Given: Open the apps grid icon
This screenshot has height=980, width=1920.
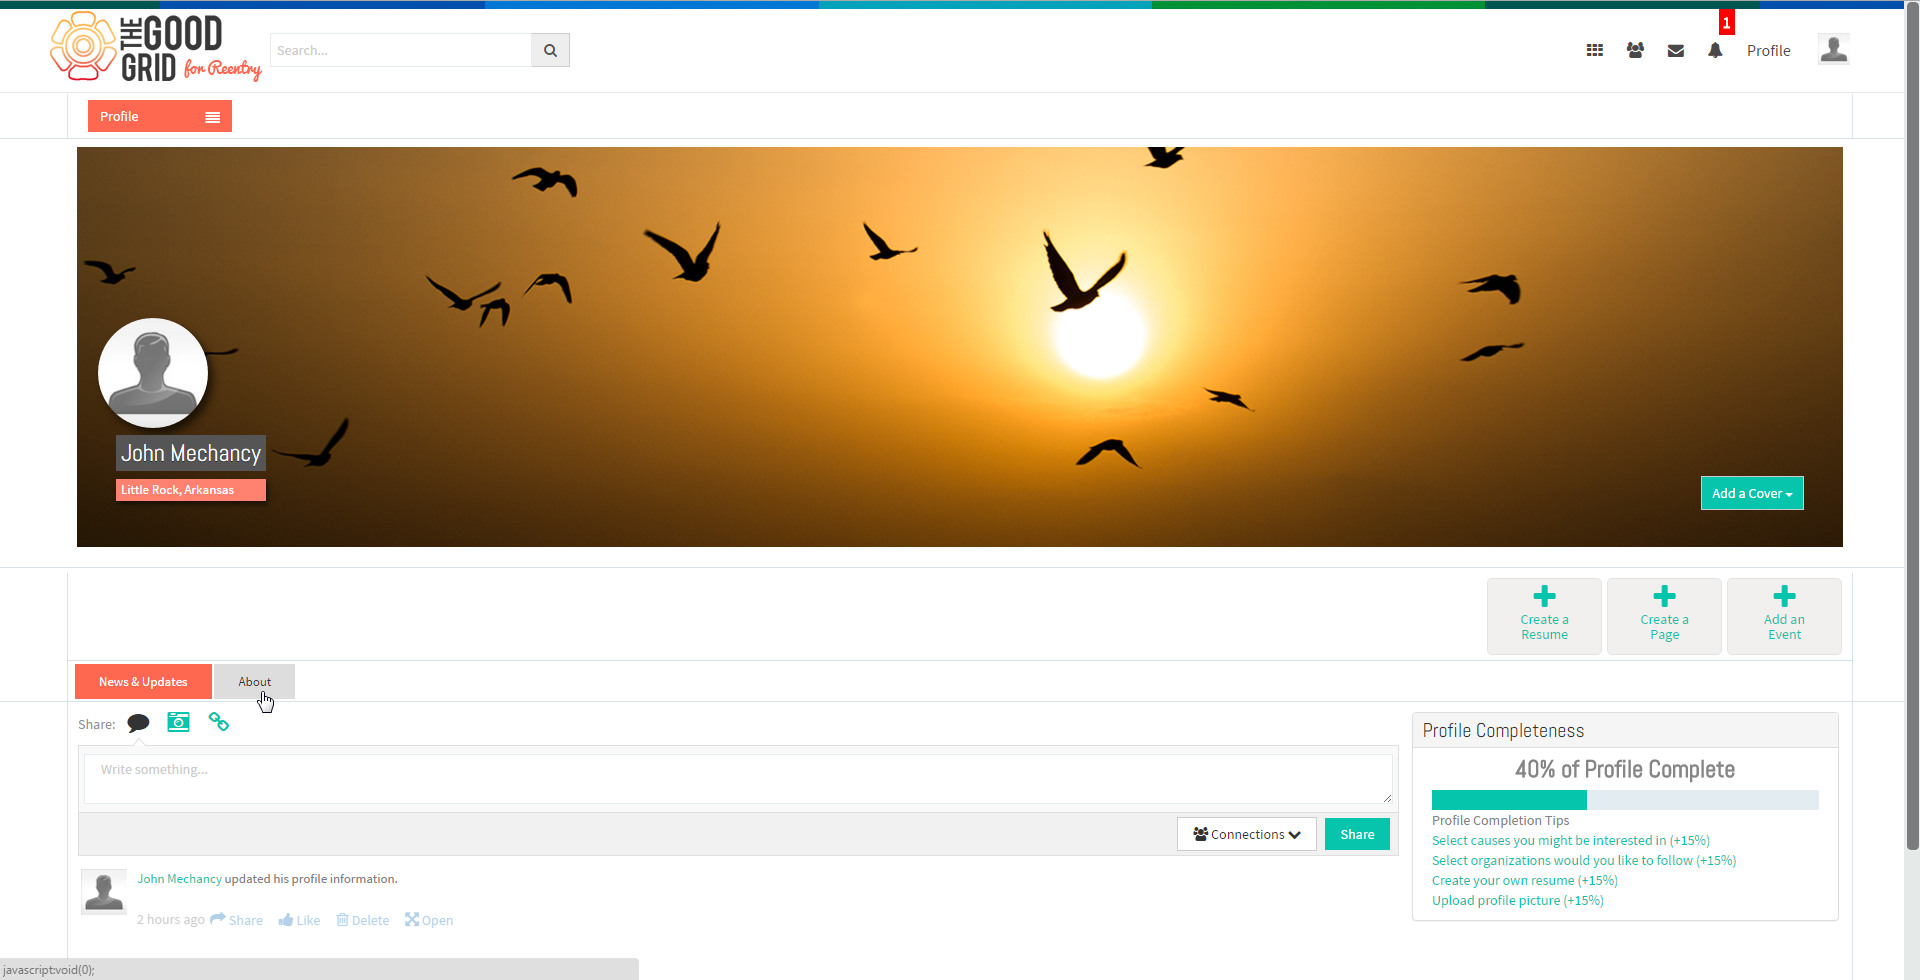Looking at the screenshot, I should click(1595, 50).
